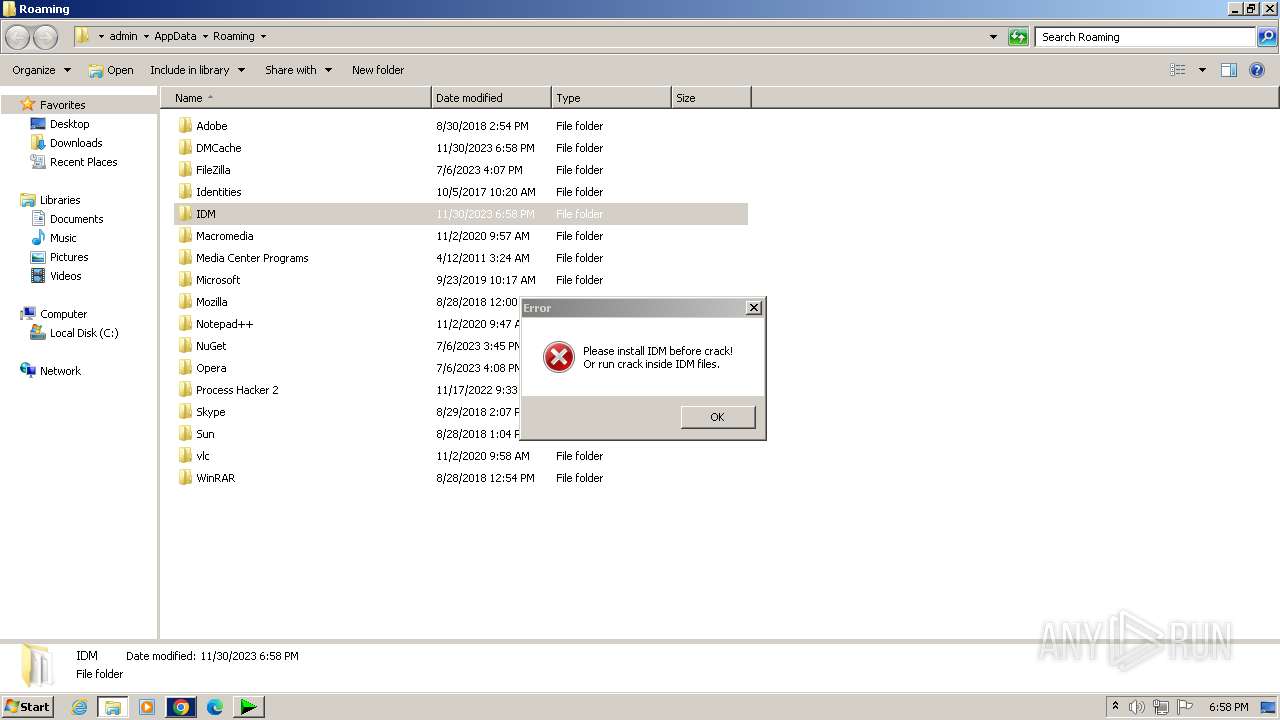
Task: Open the Music library
Action: point(63,238)
